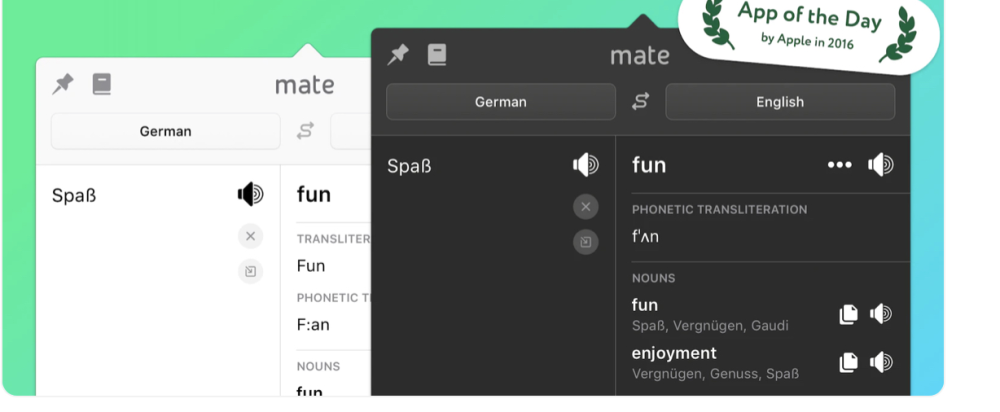Clear source text in dark window
The image size is (1000, 412).
point(585,207)
